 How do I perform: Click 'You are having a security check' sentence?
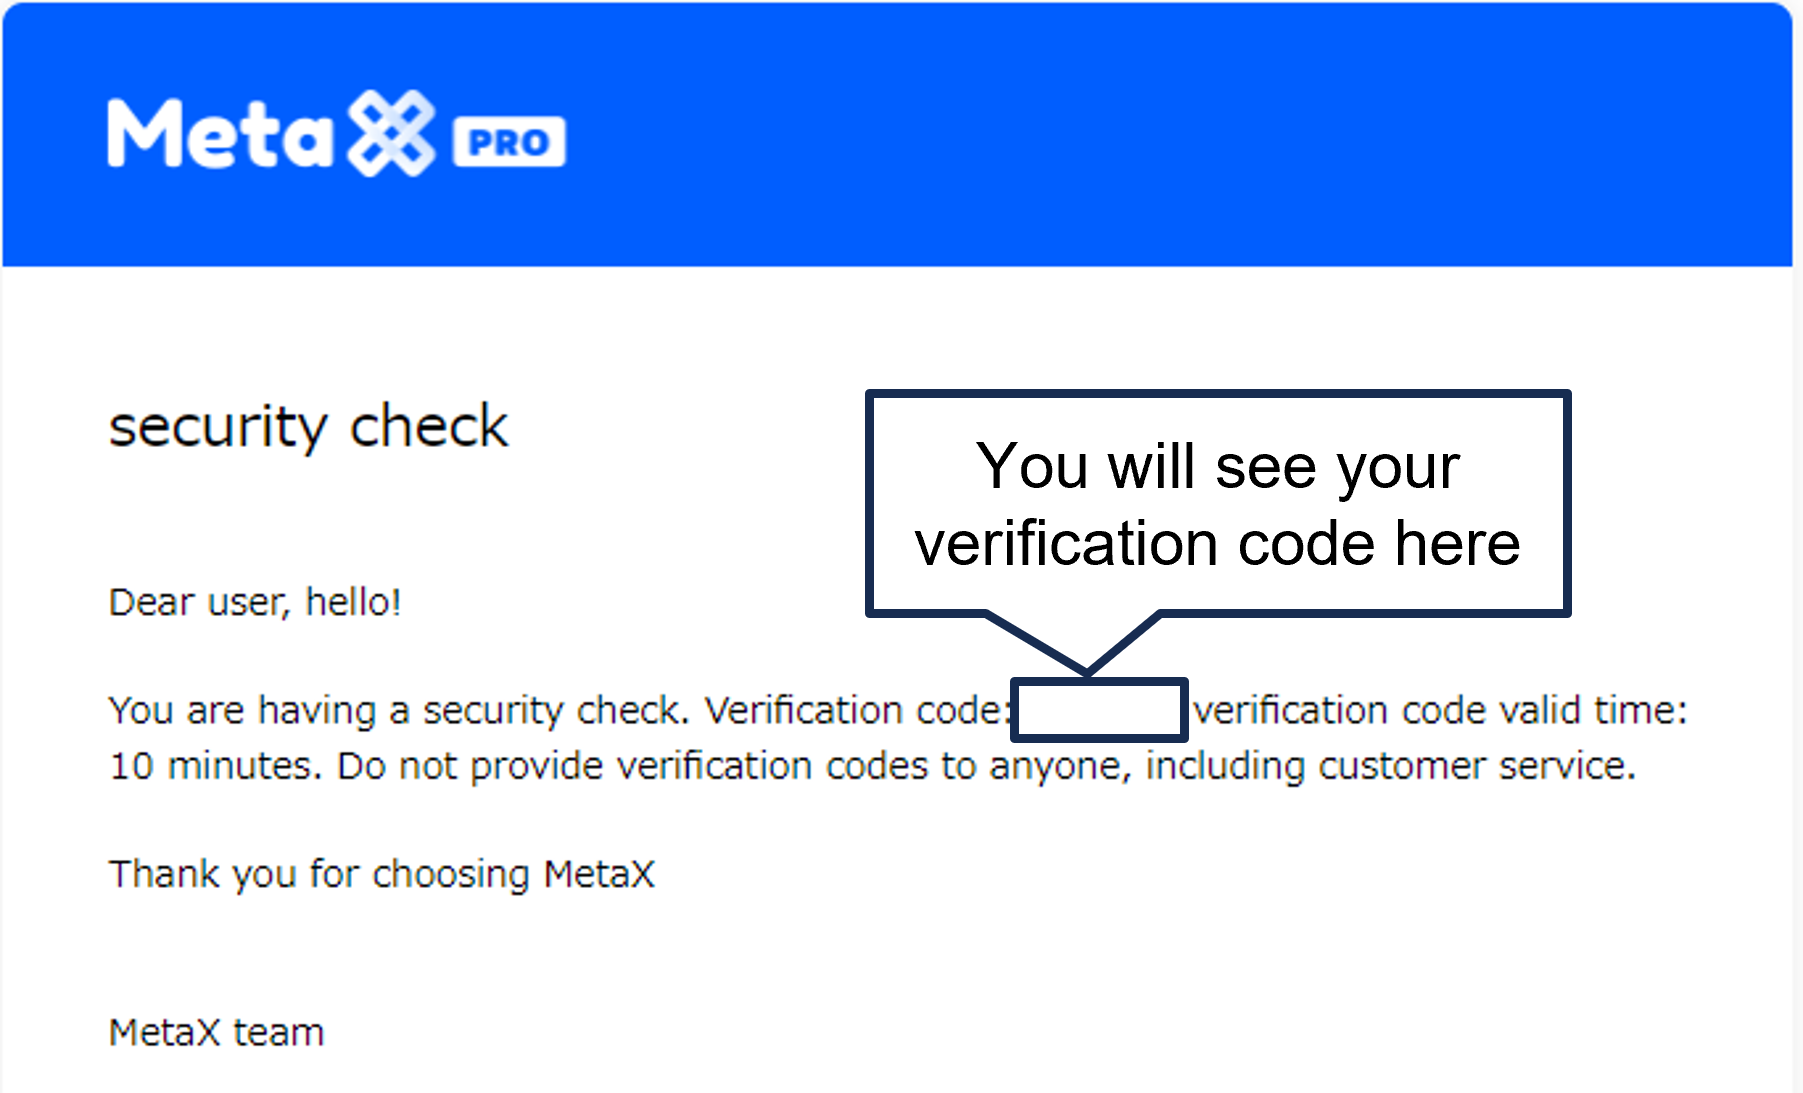(x=395, y=710)
